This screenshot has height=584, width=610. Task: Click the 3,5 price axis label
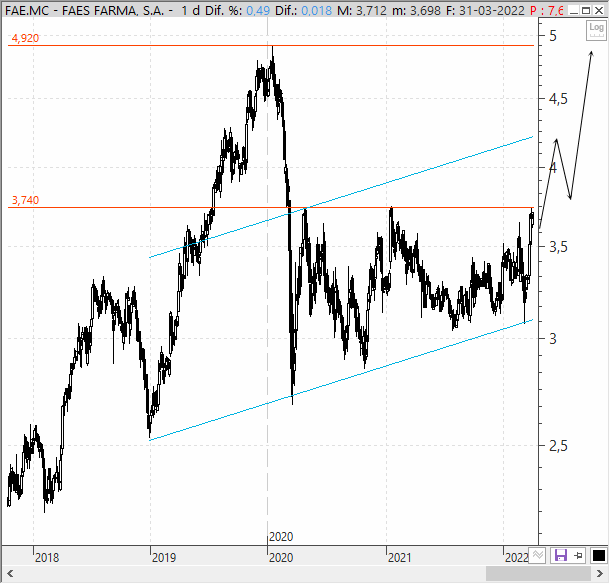(558, 247)
